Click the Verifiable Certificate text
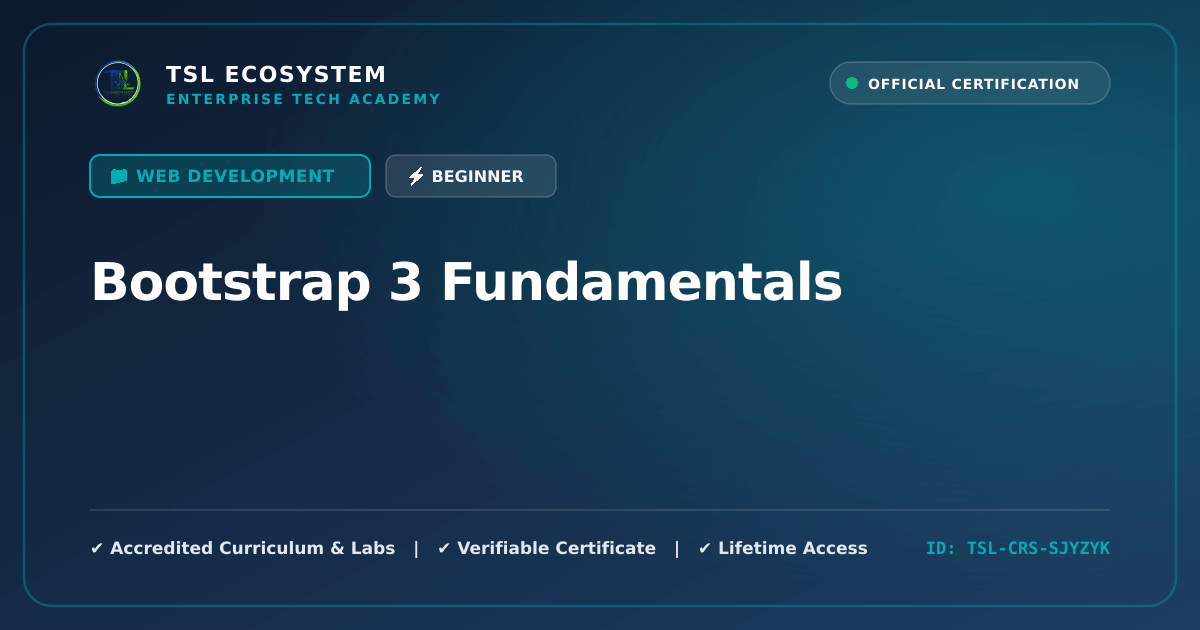The image size is (1200, 630). [556, 548]
